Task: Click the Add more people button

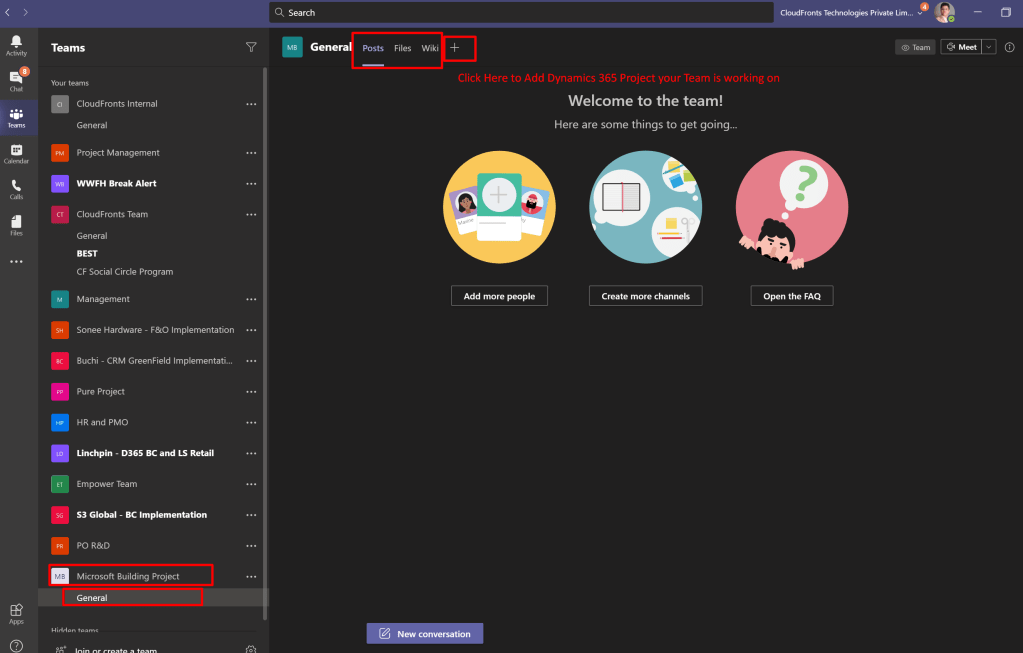Action: tap(499, 296)
